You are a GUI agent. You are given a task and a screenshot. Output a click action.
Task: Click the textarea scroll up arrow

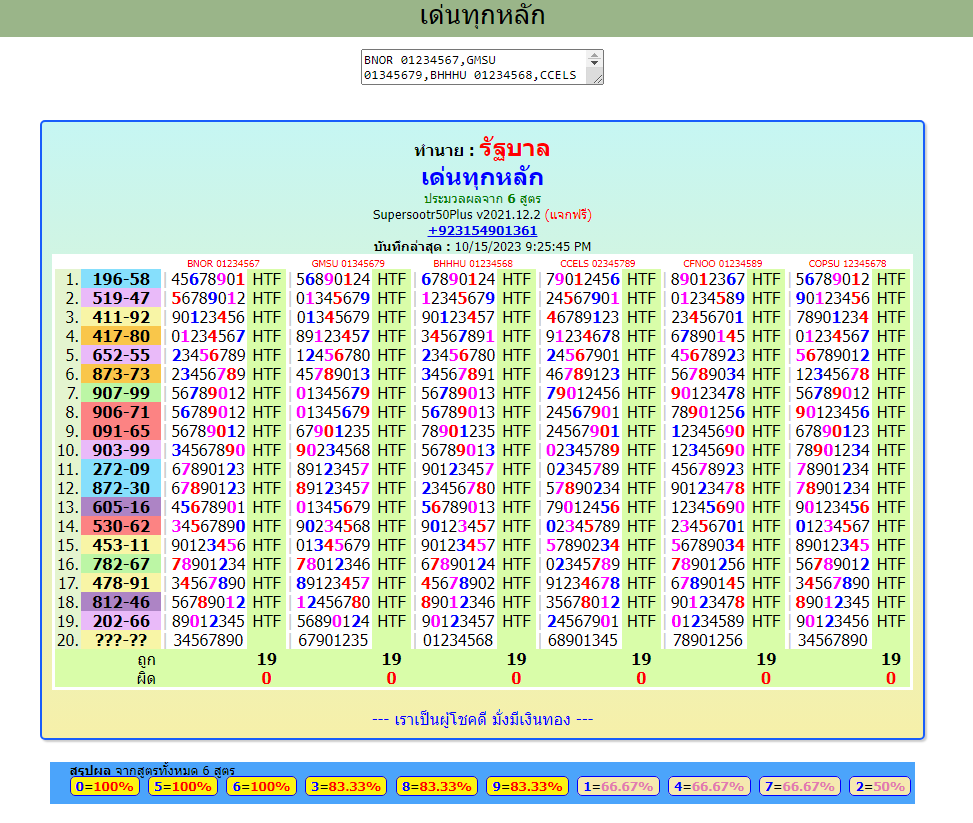click(x=594, y=56)
